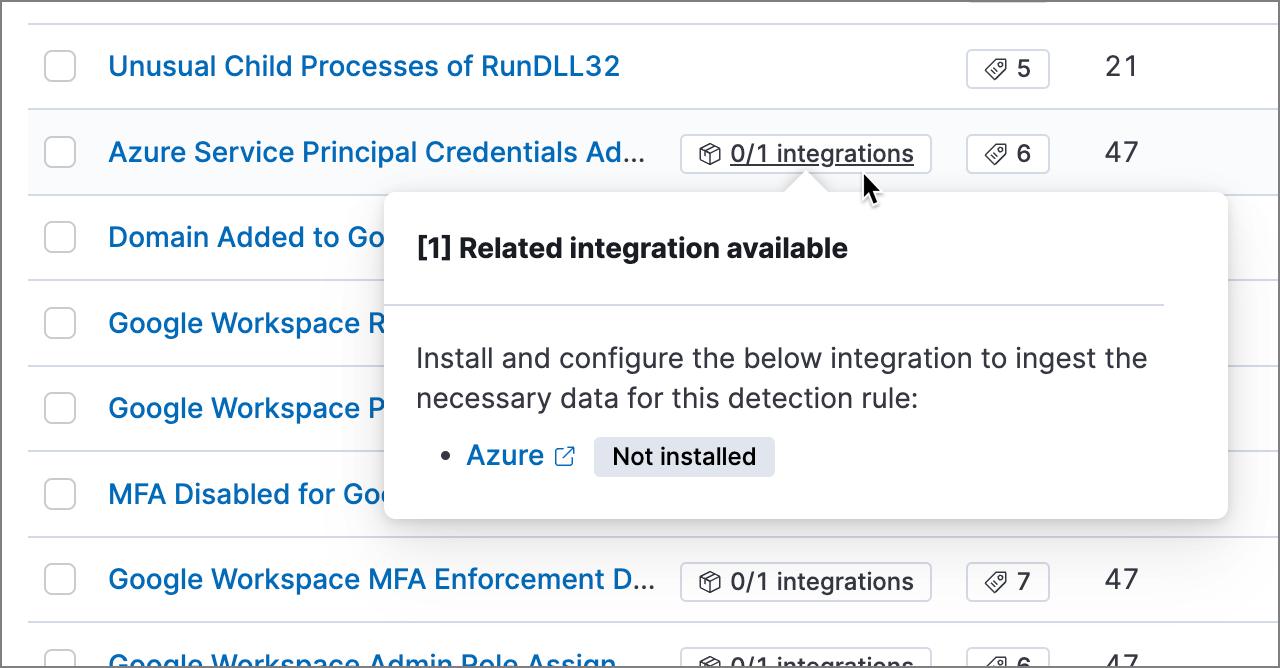This screenshot has width=1280, height=668.
Task: Click the Not installed badge
Action: tap(684, 456)
